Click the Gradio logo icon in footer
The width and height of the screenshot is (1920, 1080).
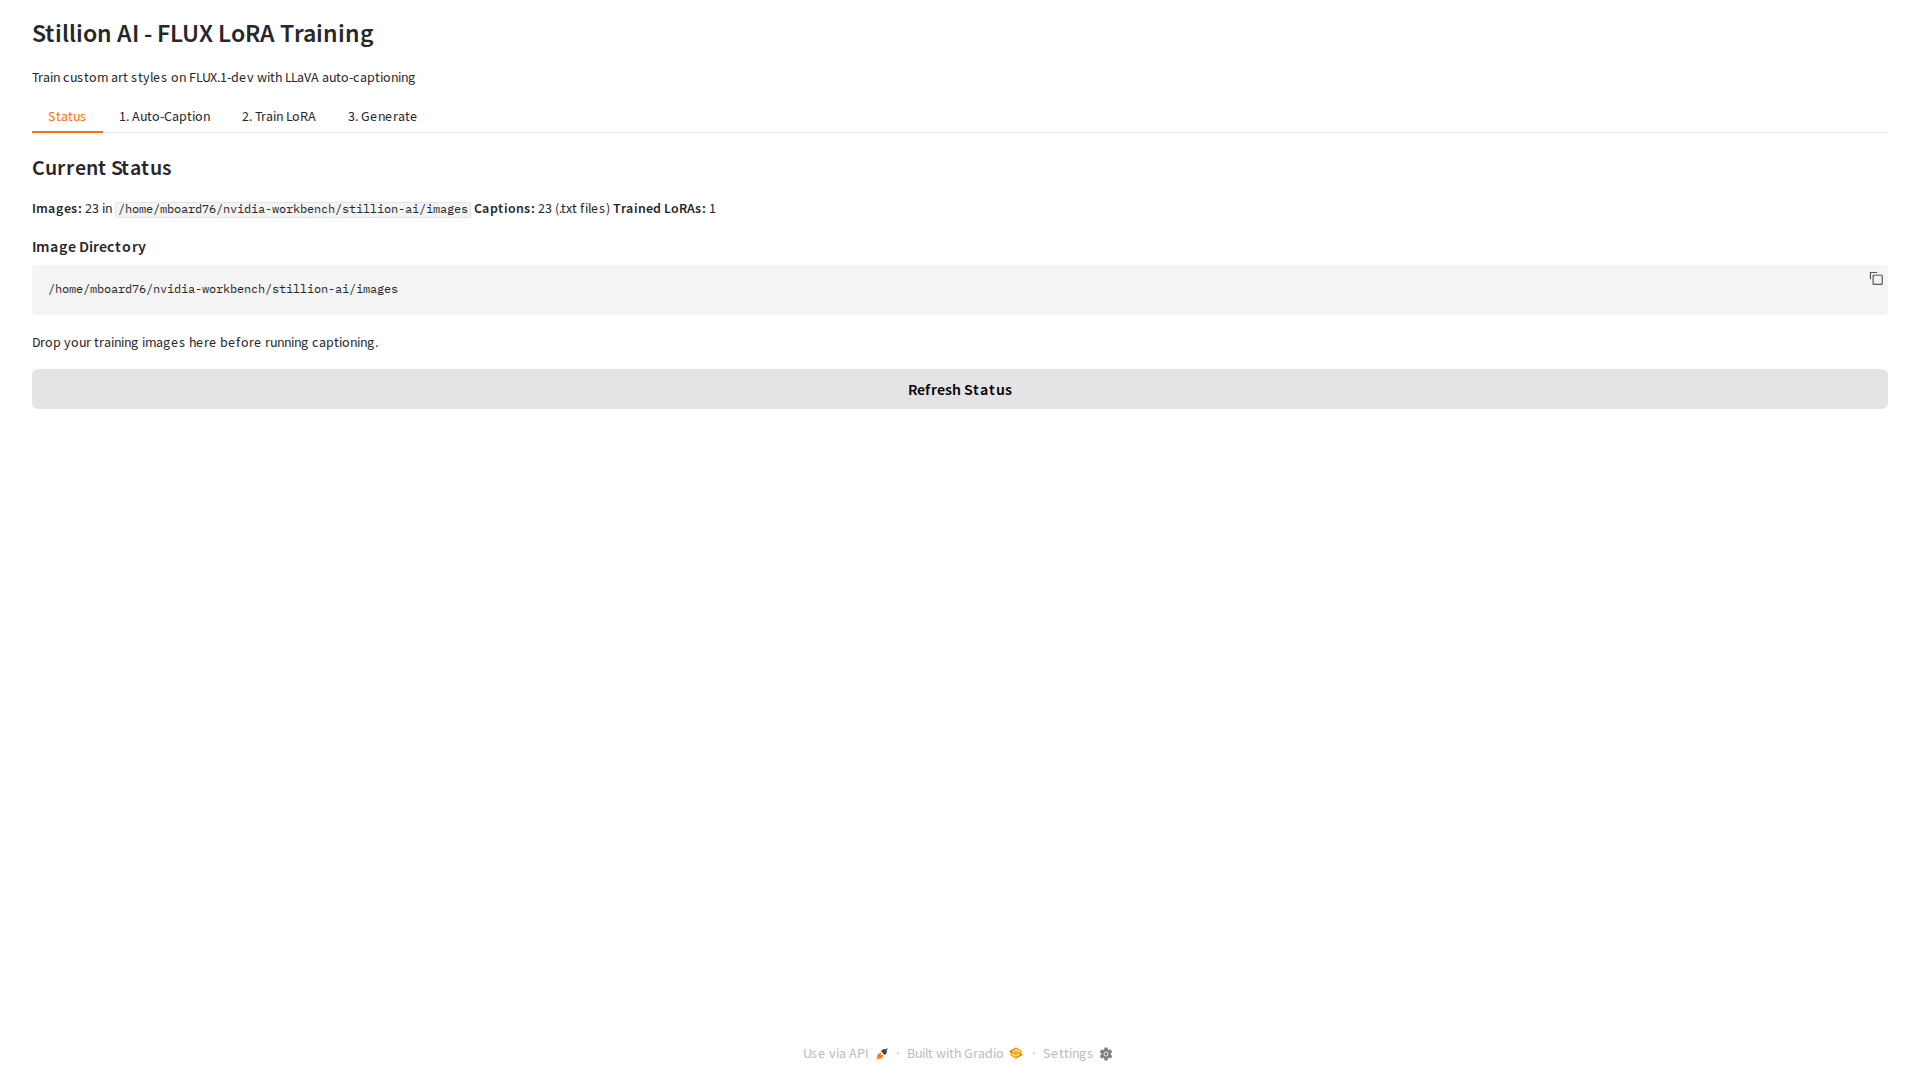click(x=1016, y=1053)
